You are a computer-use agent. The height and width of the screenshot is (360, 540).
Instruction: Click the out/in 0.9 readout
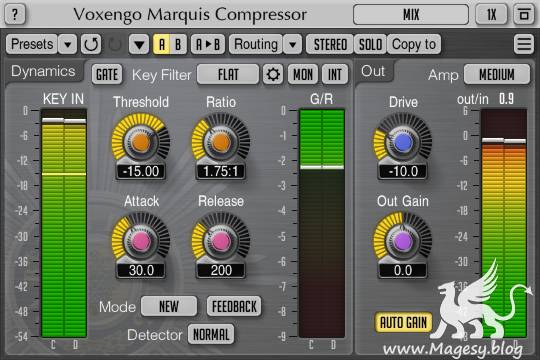click(x=506, y=99)
